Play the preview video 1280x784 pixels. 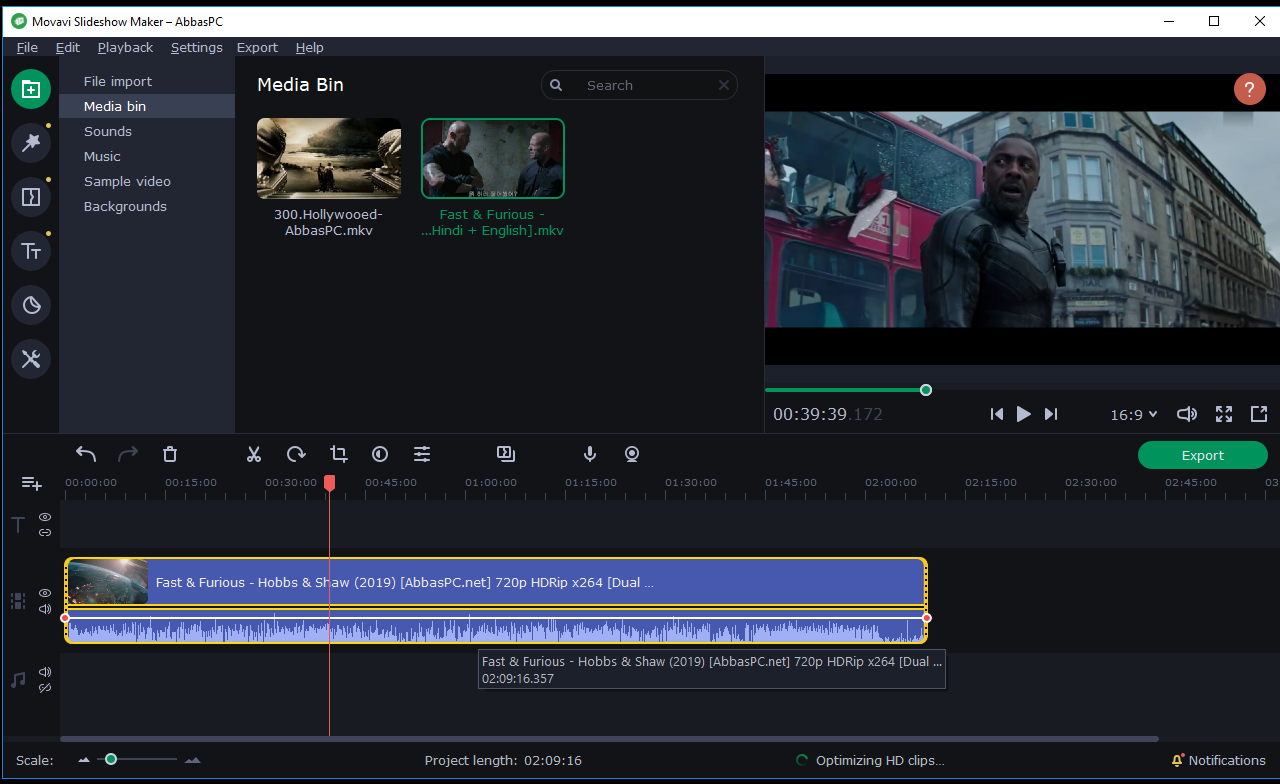point(1023,414)
